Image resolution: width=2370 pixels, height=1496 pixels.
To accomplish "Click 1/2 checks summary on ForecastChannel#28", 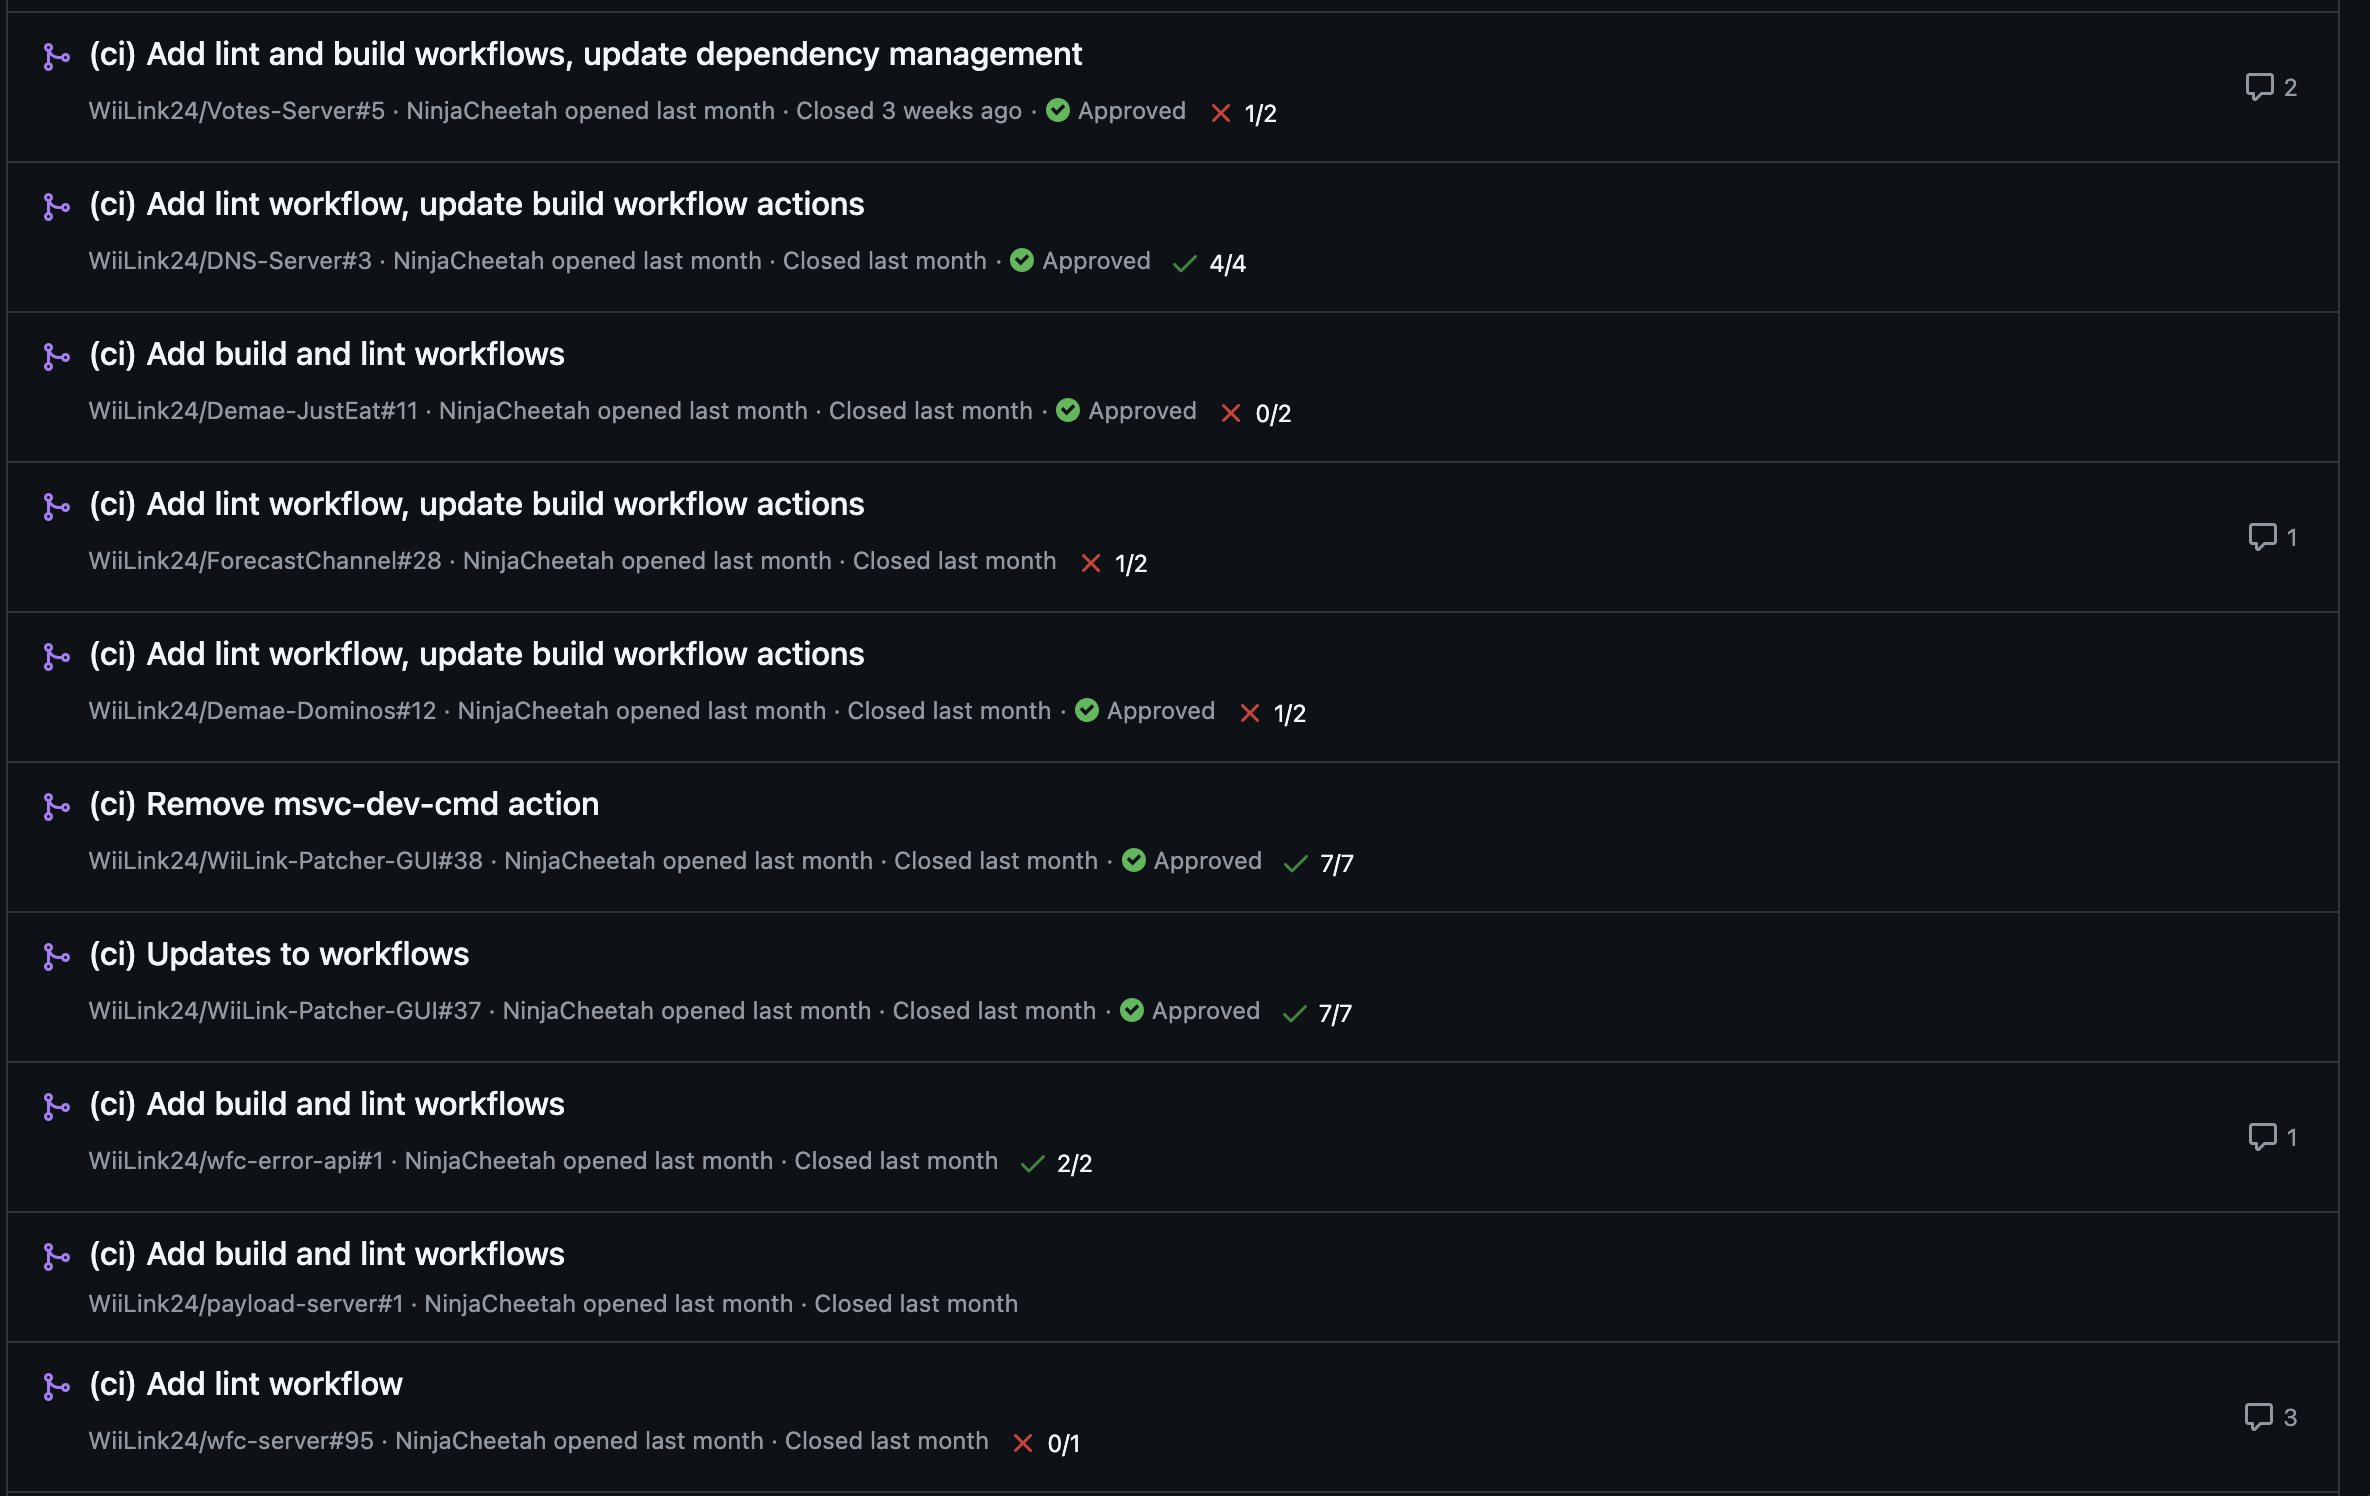I will [x=1131, y=563].
